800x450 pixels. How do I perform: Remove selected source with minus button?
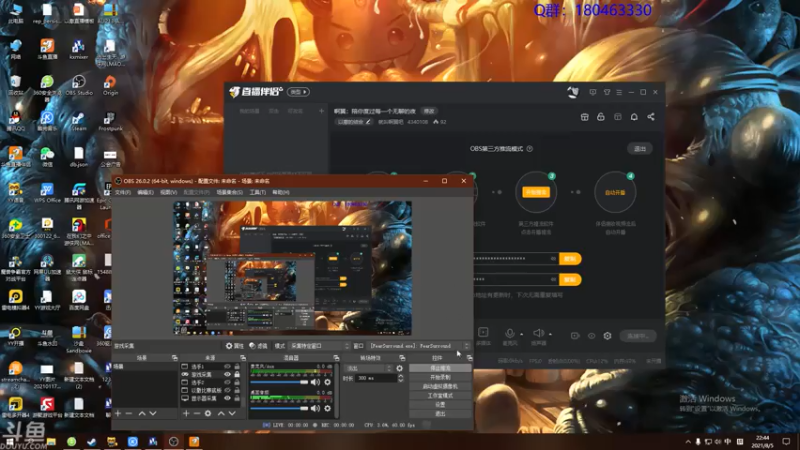coord(197,413)
